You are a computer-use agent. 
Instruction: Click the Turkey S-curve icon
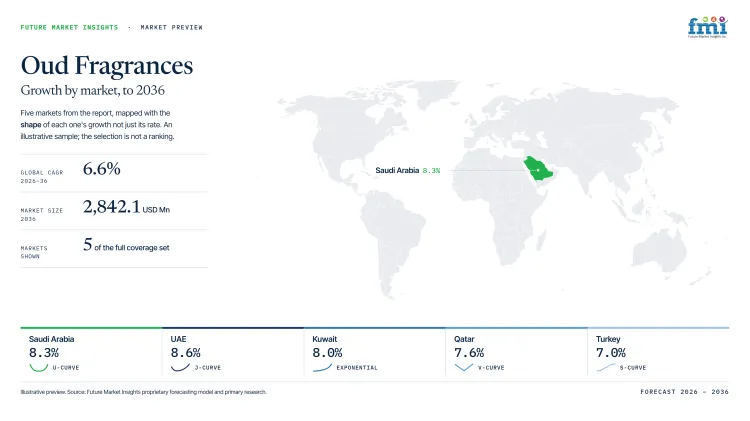(x=606, y=367)
